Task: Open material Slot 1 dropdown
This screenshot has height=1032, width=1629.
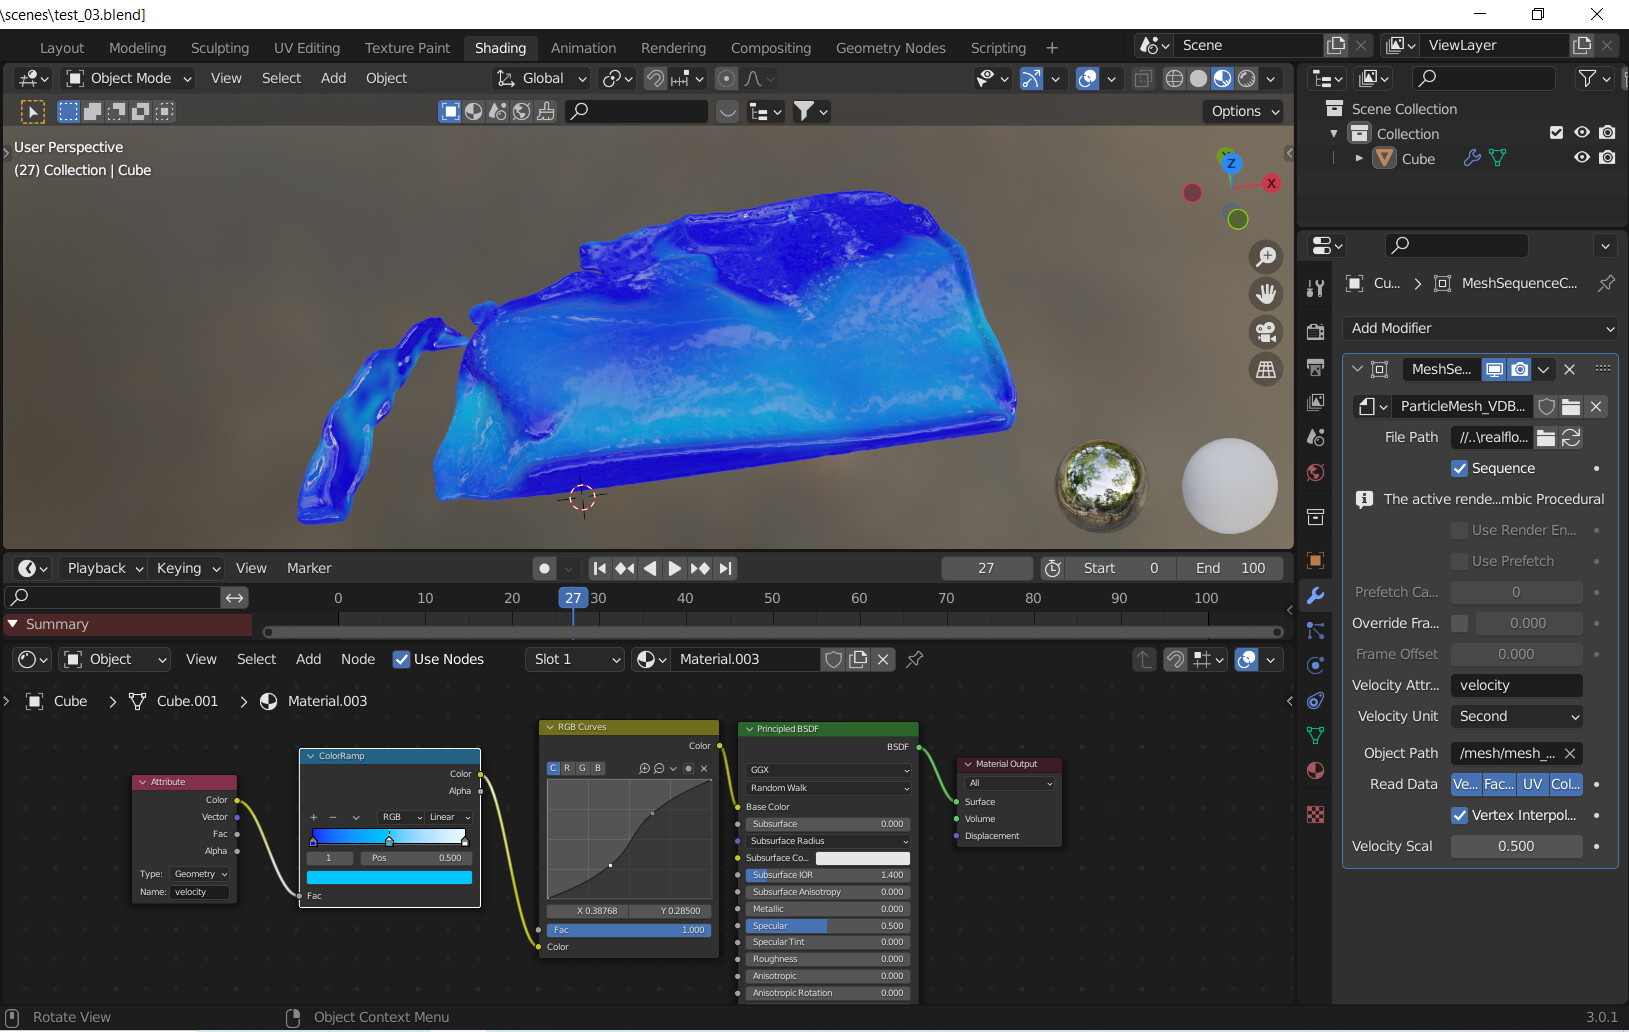Action: click(575, 659)
